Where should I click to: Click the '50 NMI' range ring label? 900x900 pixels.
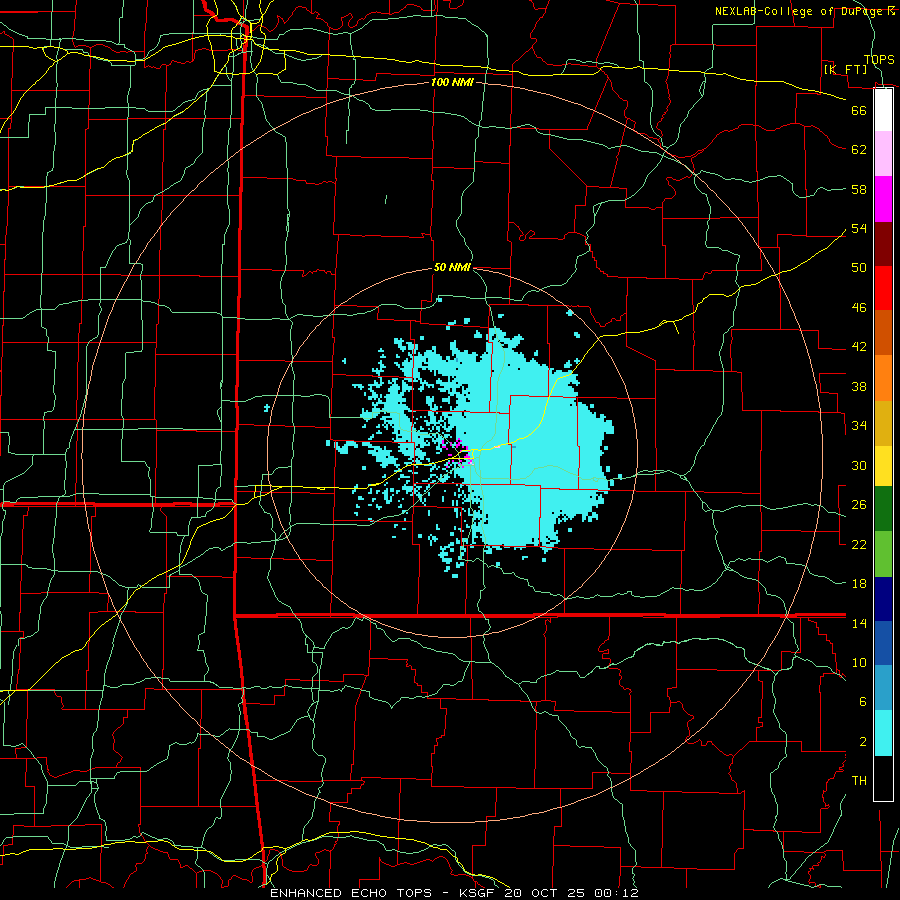(x=452, y=267)
